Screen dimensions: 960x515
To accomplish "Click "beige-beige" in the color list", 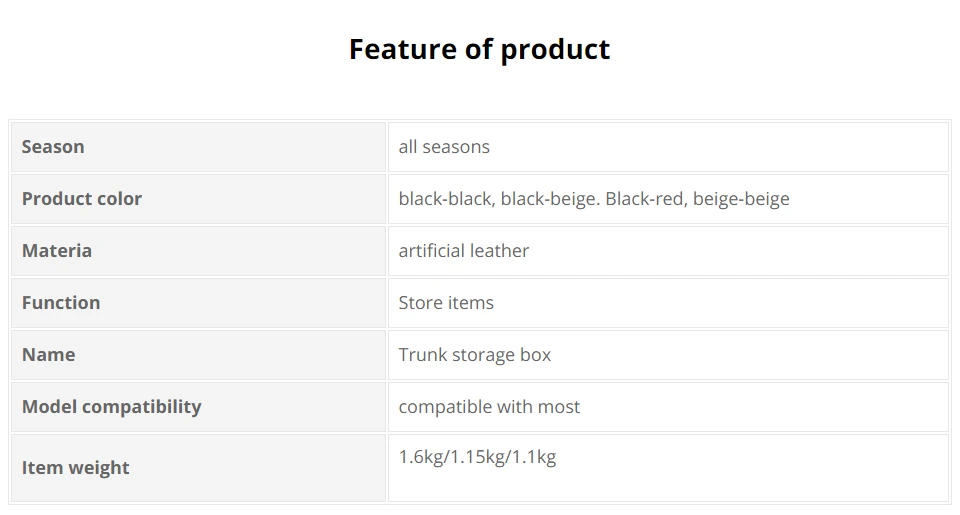I will [741, 199].
